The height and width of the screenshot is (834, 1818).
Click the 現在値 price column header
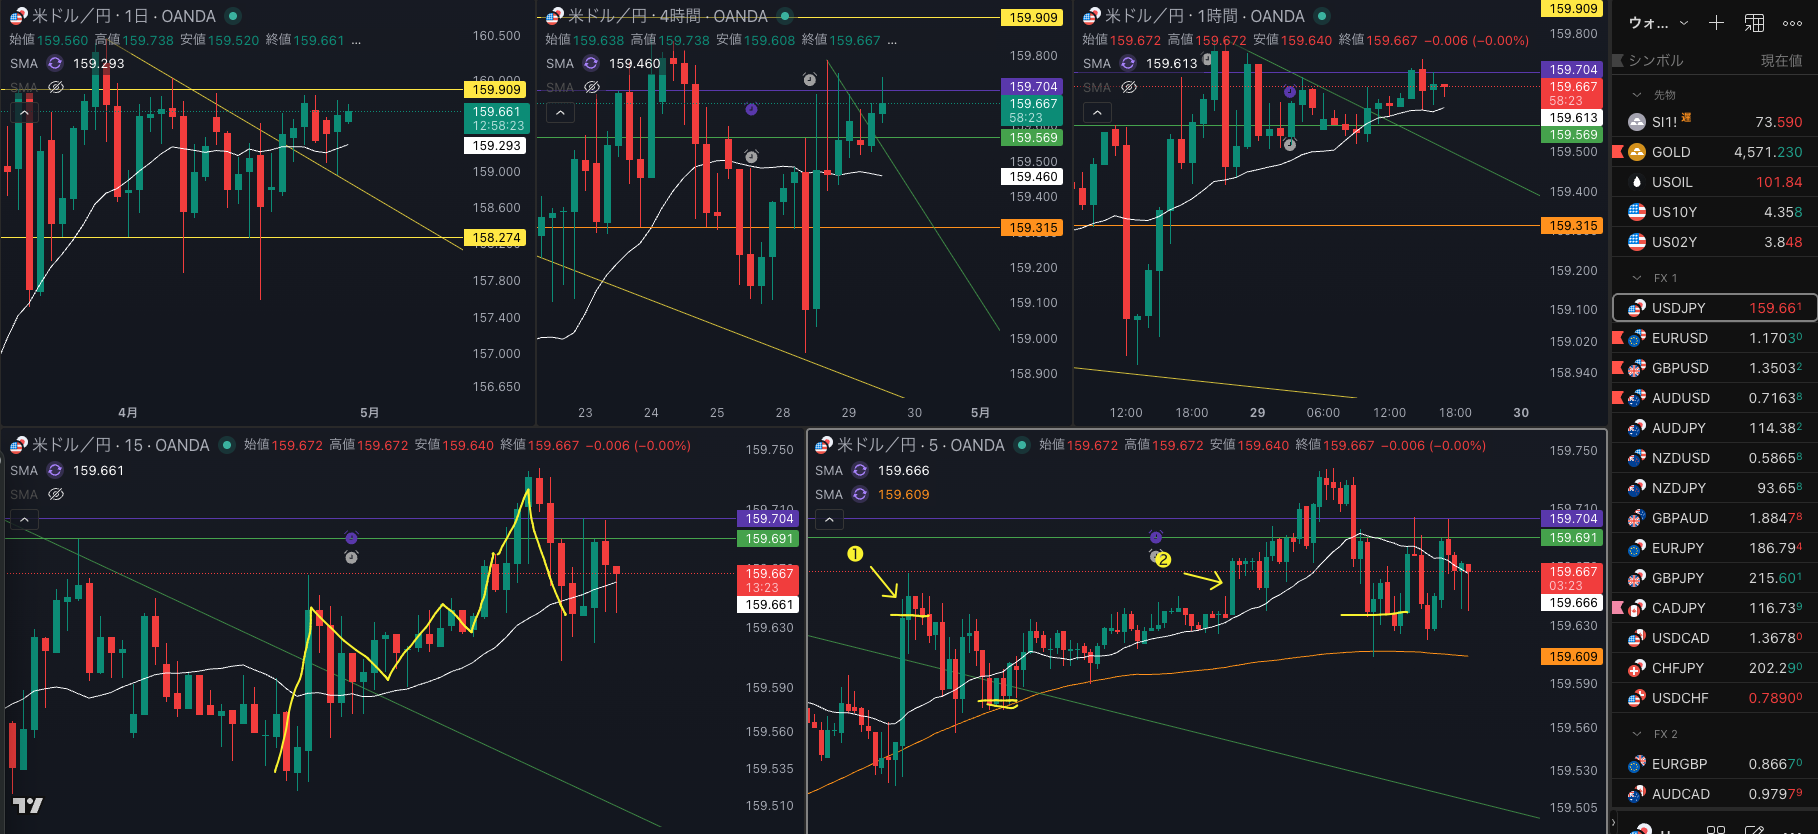pyautogui.click(x=1781, y=61)
